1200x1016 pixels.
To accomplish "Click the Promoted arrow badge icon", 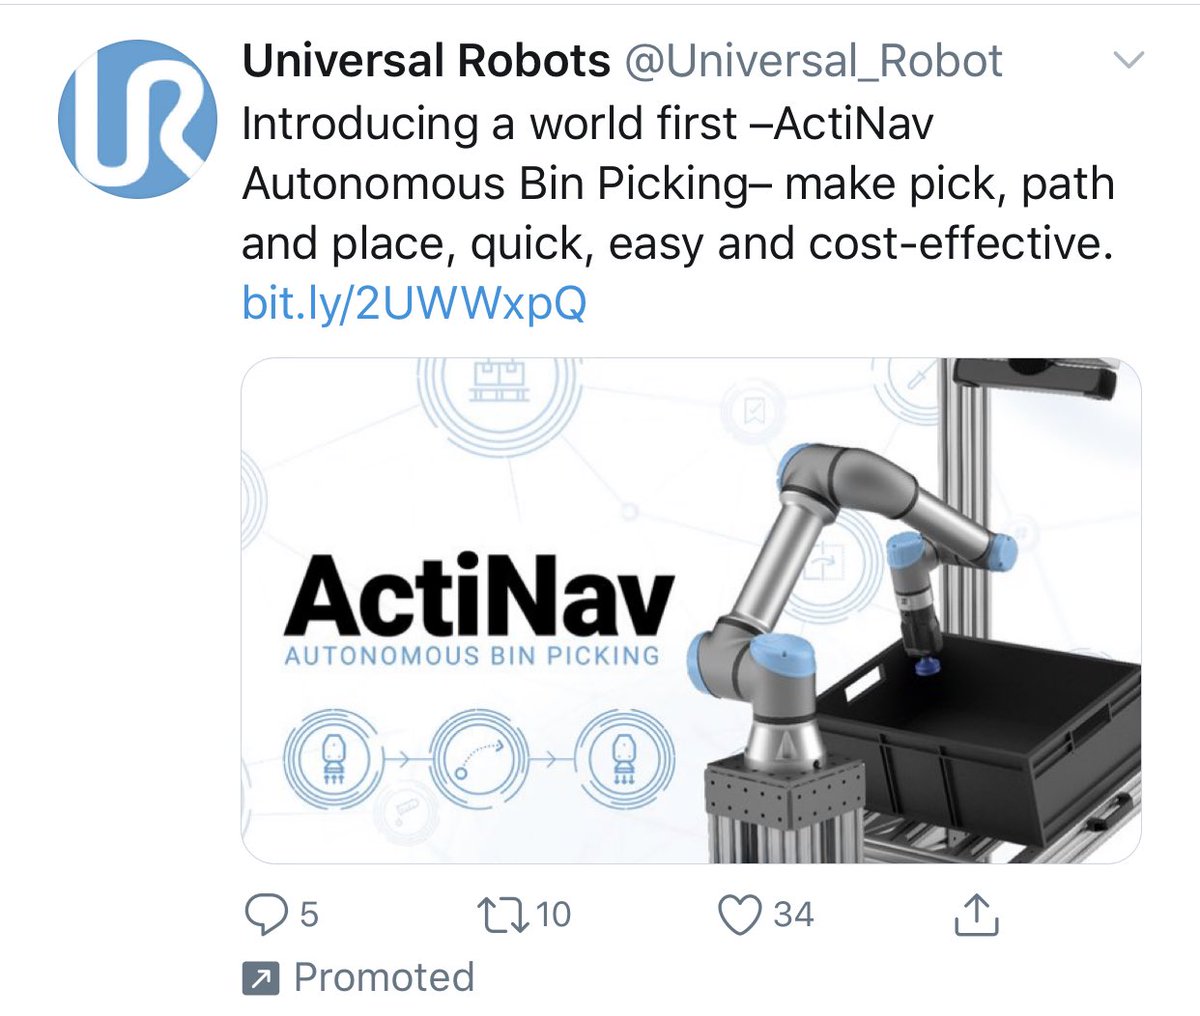I will pos(260,979).
